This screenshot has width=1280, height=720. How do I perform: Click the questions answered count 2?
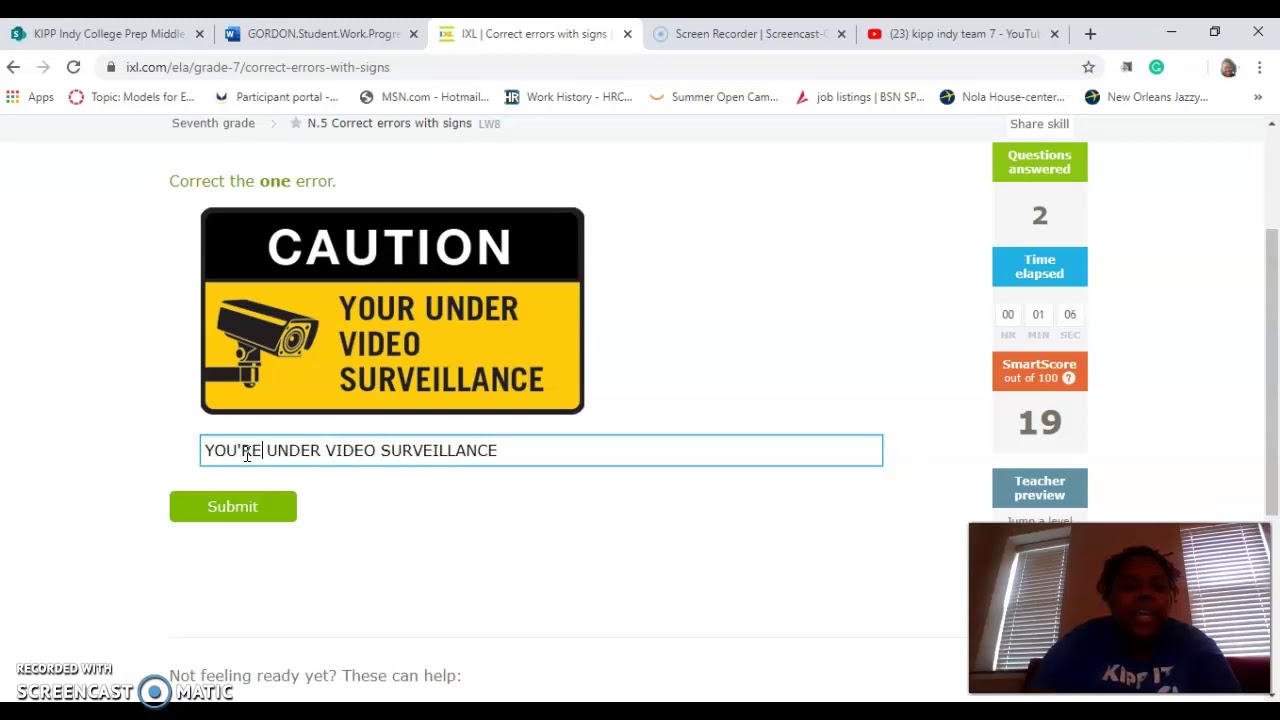pos(1039,216)
